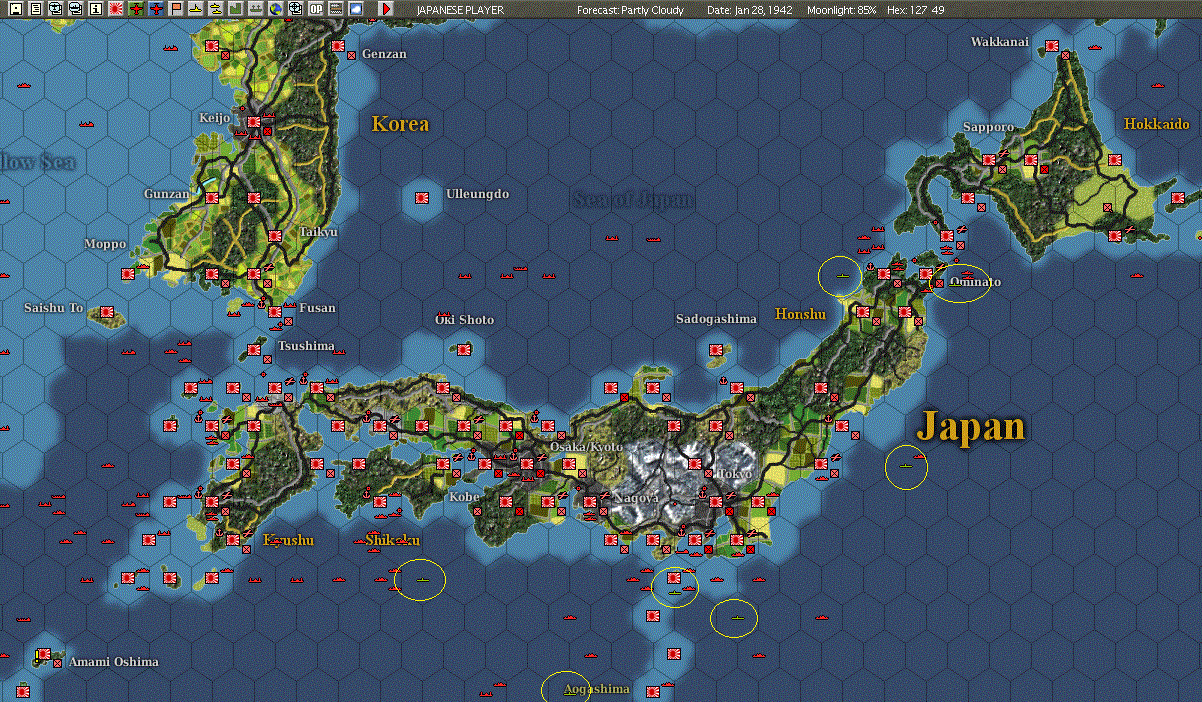The width and height of the screenshot is (1202, 702).
Task: Select the circled ship at Aogashima
Action: point(566,689)
